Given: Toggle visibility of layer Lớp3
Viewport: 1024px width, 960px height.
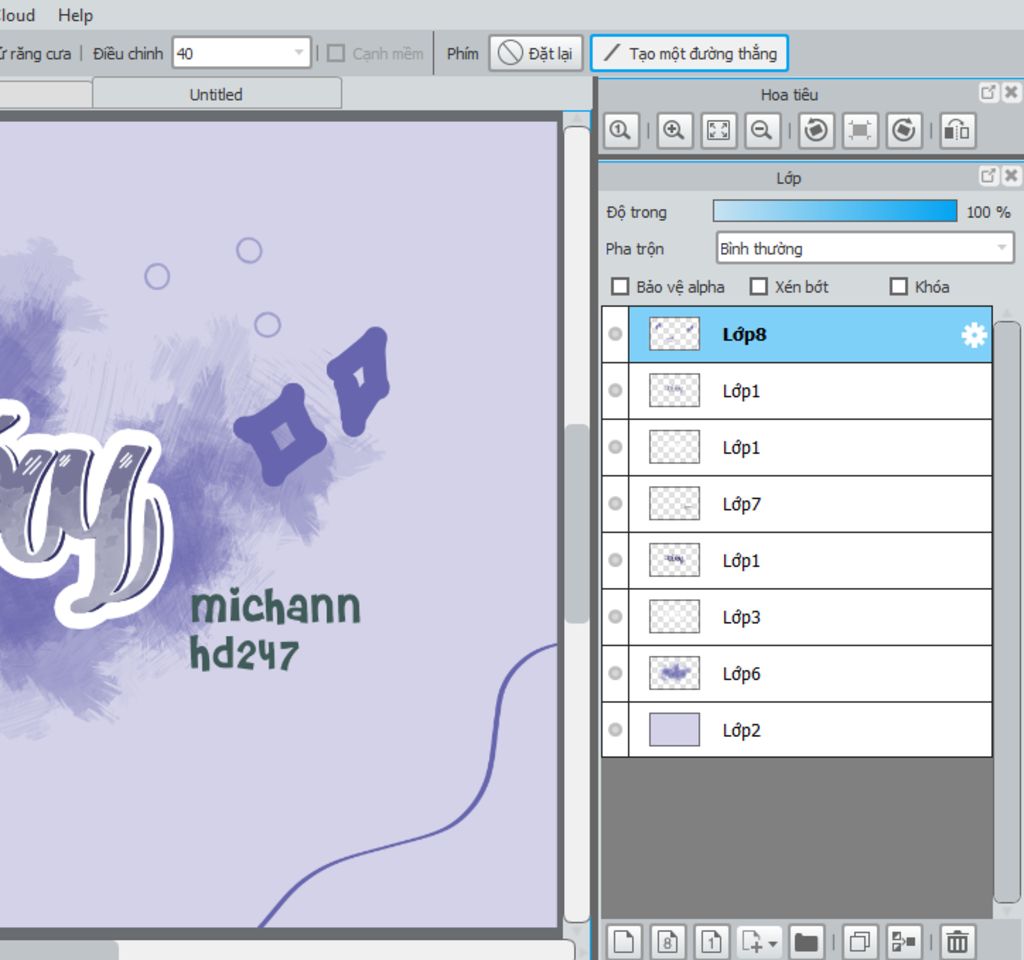Looking at the screenshot, I should point(615,616).
